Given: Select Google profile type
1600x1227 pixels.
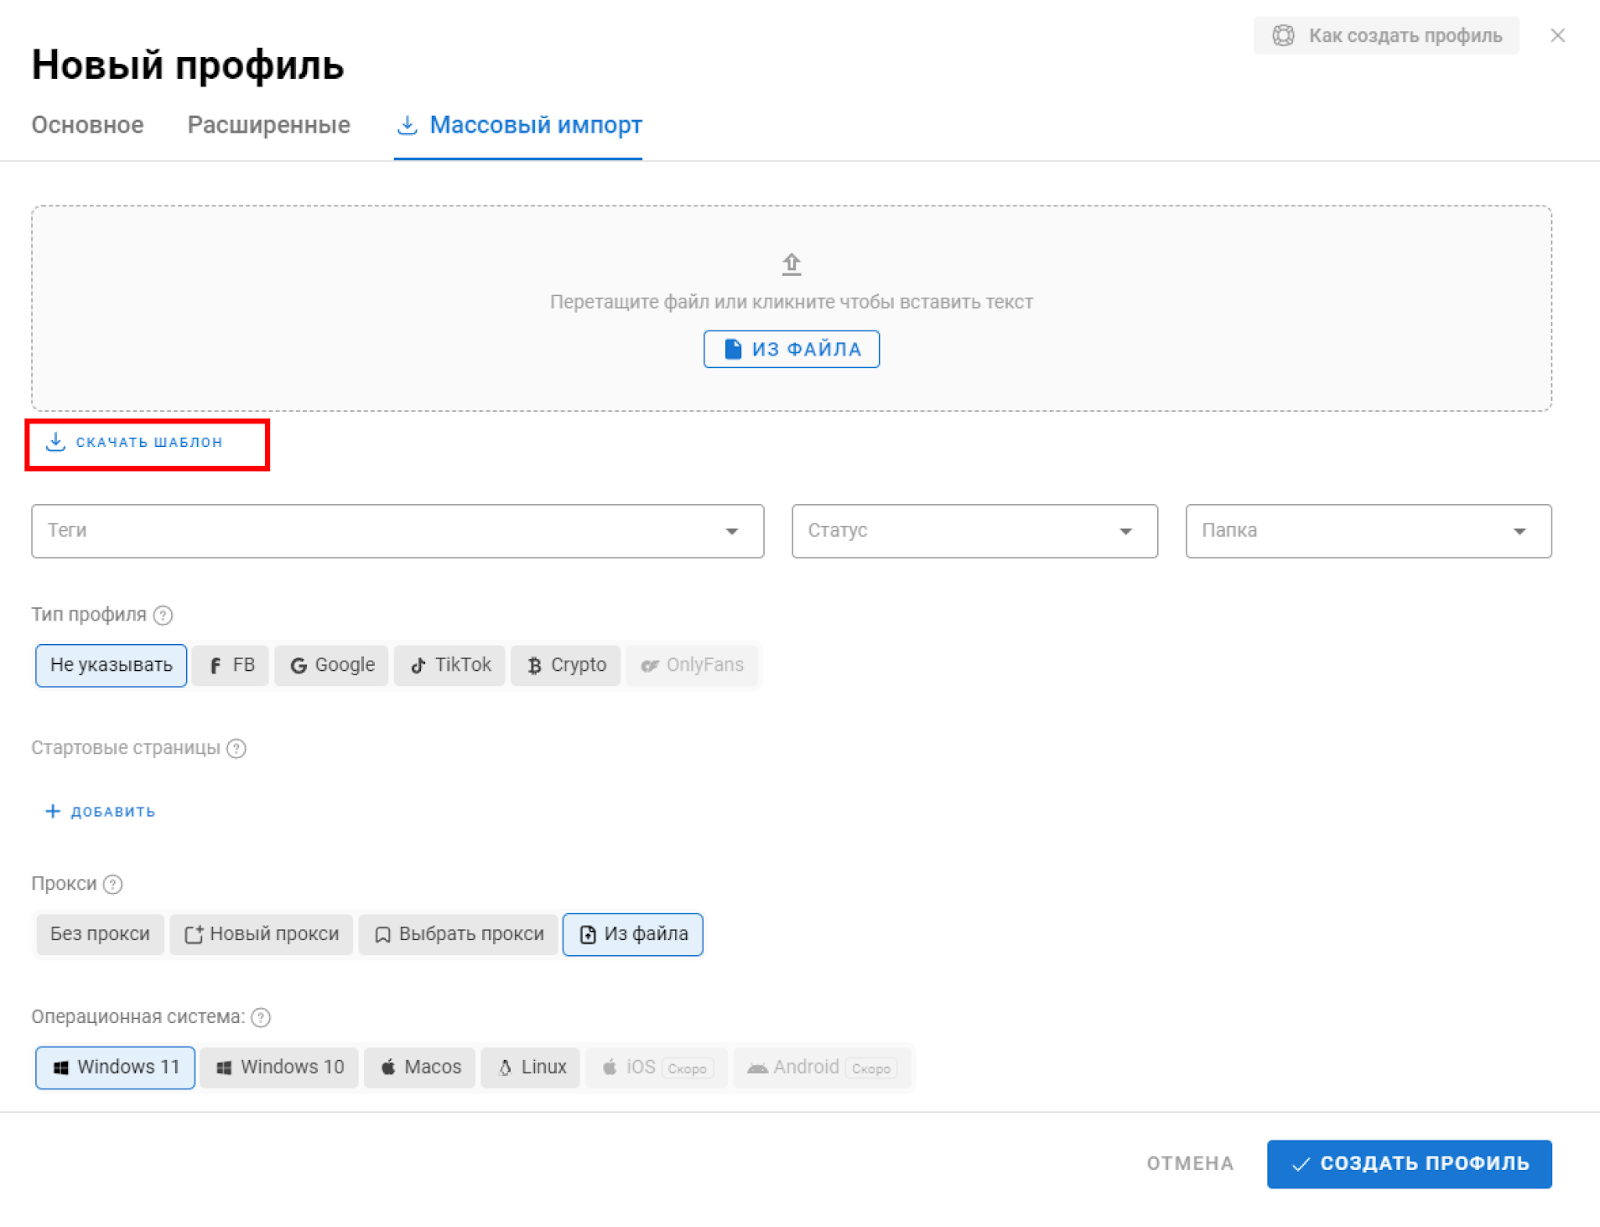Looking at the screenshot, I should click(332, 665).
